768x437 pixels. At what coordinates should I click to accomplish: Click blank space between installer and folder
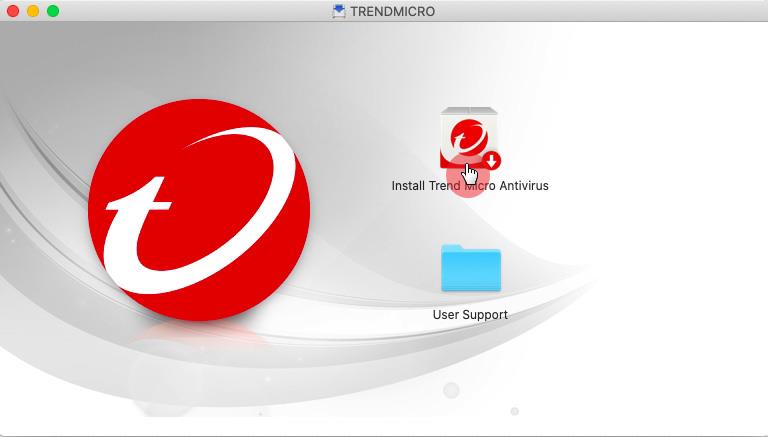tap(470, 216)
